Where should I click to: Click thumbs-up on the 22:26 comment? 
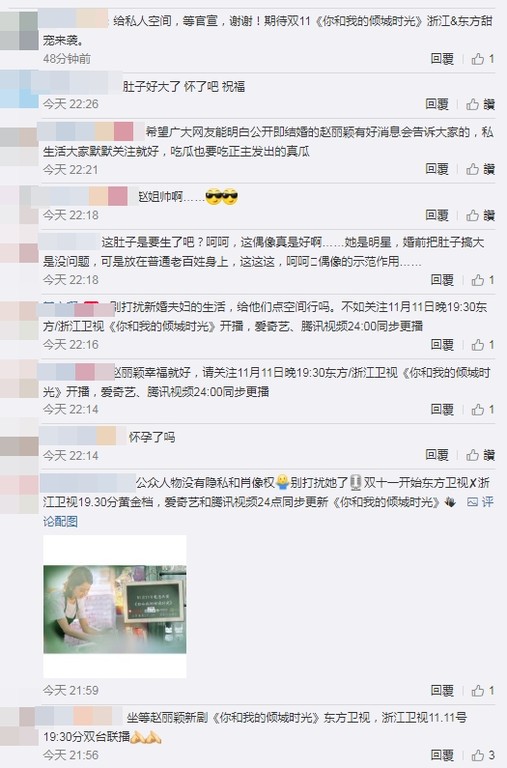[x=480, y=104]
